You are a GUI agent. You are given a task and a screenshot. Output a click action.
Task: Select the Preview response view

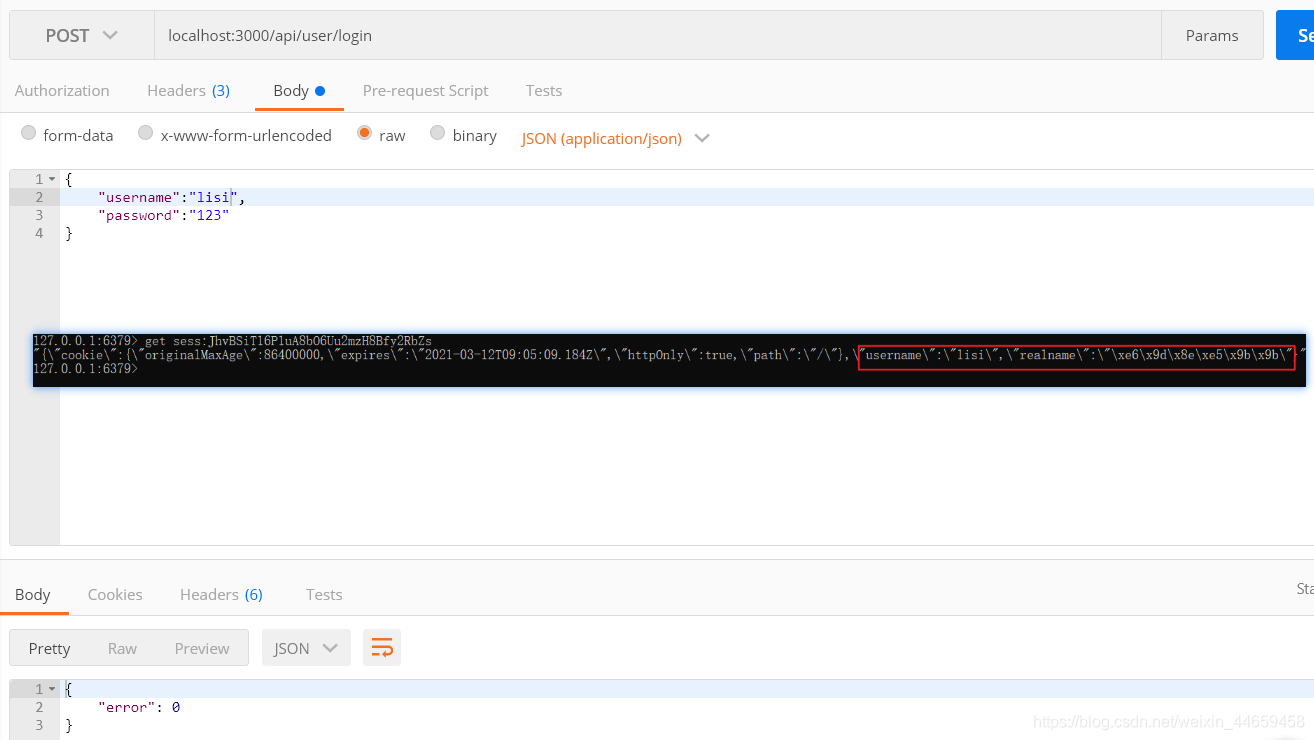pos(202,648)
